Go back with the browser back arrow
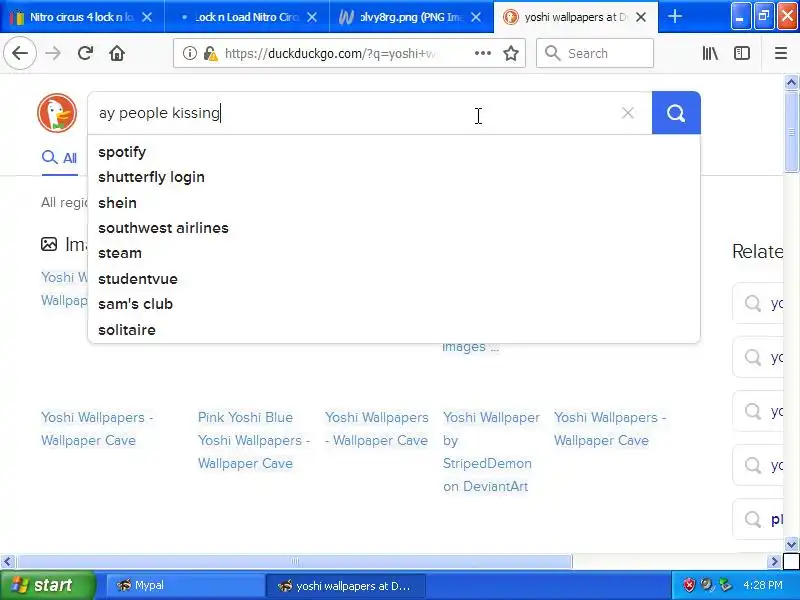Viewport: 800px width, 600px height. coord(20,53)
